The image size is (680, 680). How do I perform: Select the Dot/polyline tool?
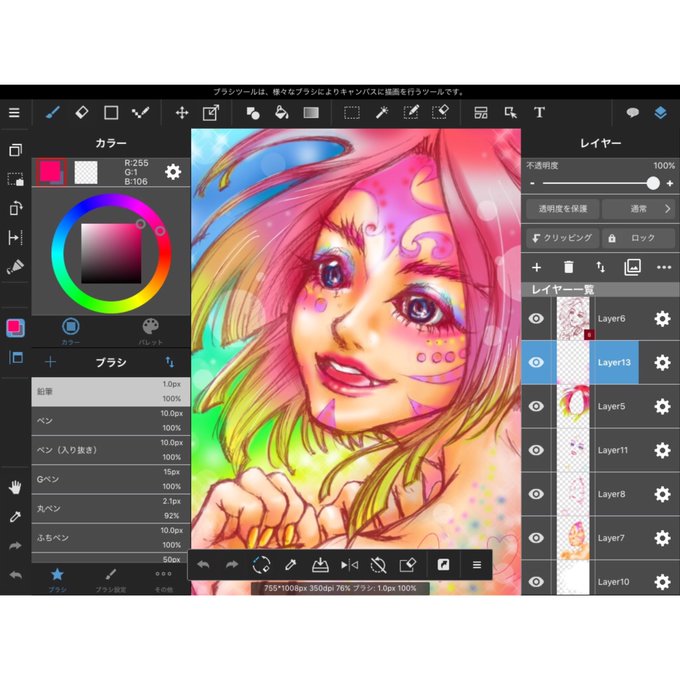coord(141,113)
